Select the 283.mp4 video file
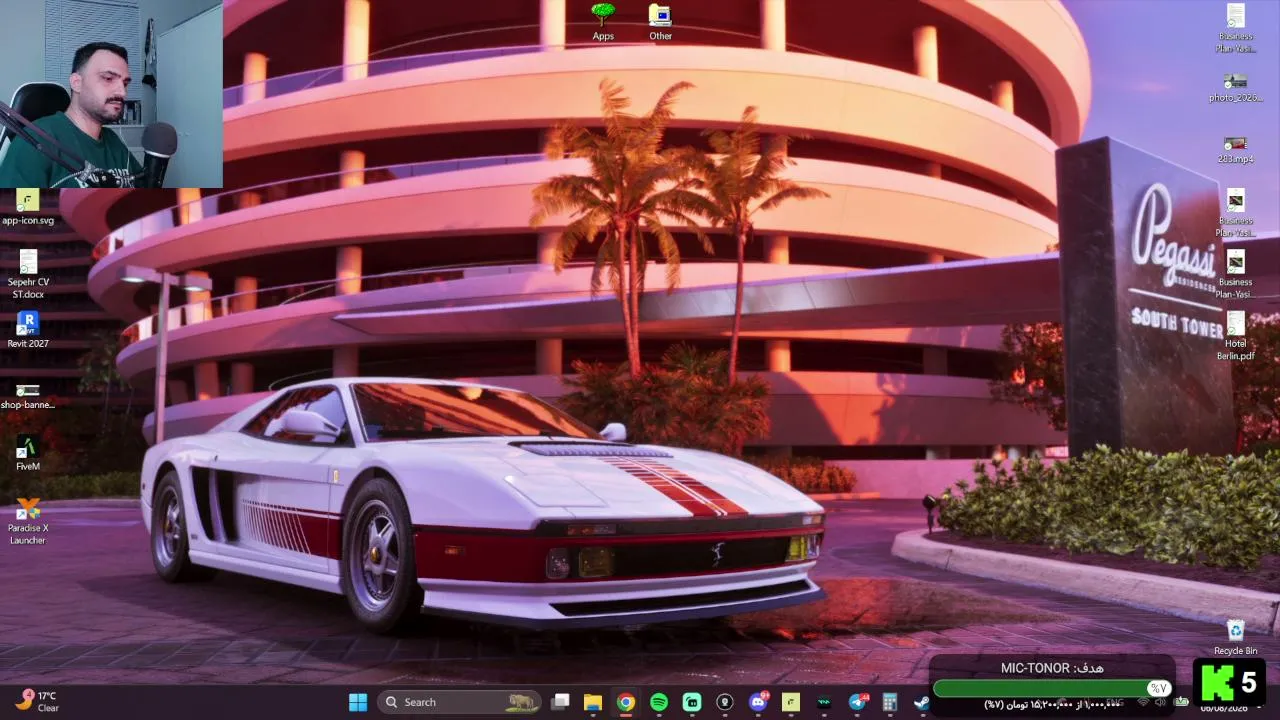1280x720 pixels. 1235,149
